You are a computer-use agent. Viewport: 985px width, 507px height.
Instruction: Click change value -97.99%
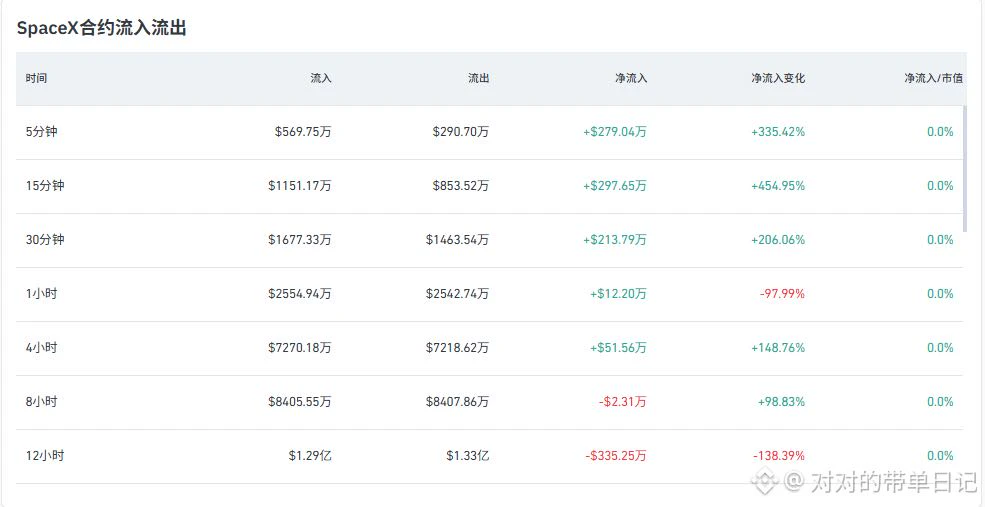click(782, 294)
